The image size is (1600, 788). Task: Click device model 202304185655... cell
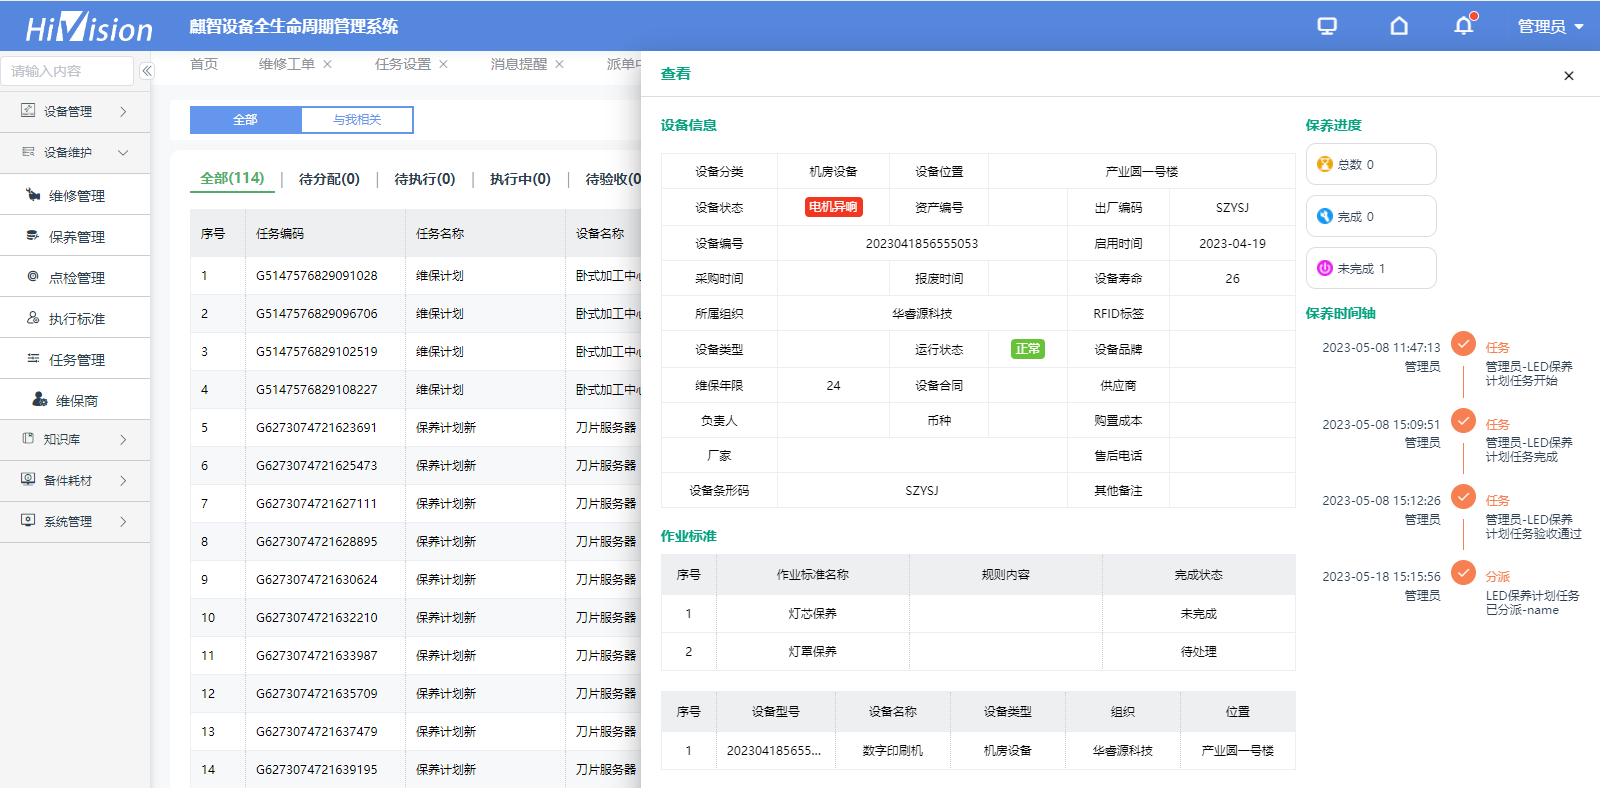coord(774,751)
